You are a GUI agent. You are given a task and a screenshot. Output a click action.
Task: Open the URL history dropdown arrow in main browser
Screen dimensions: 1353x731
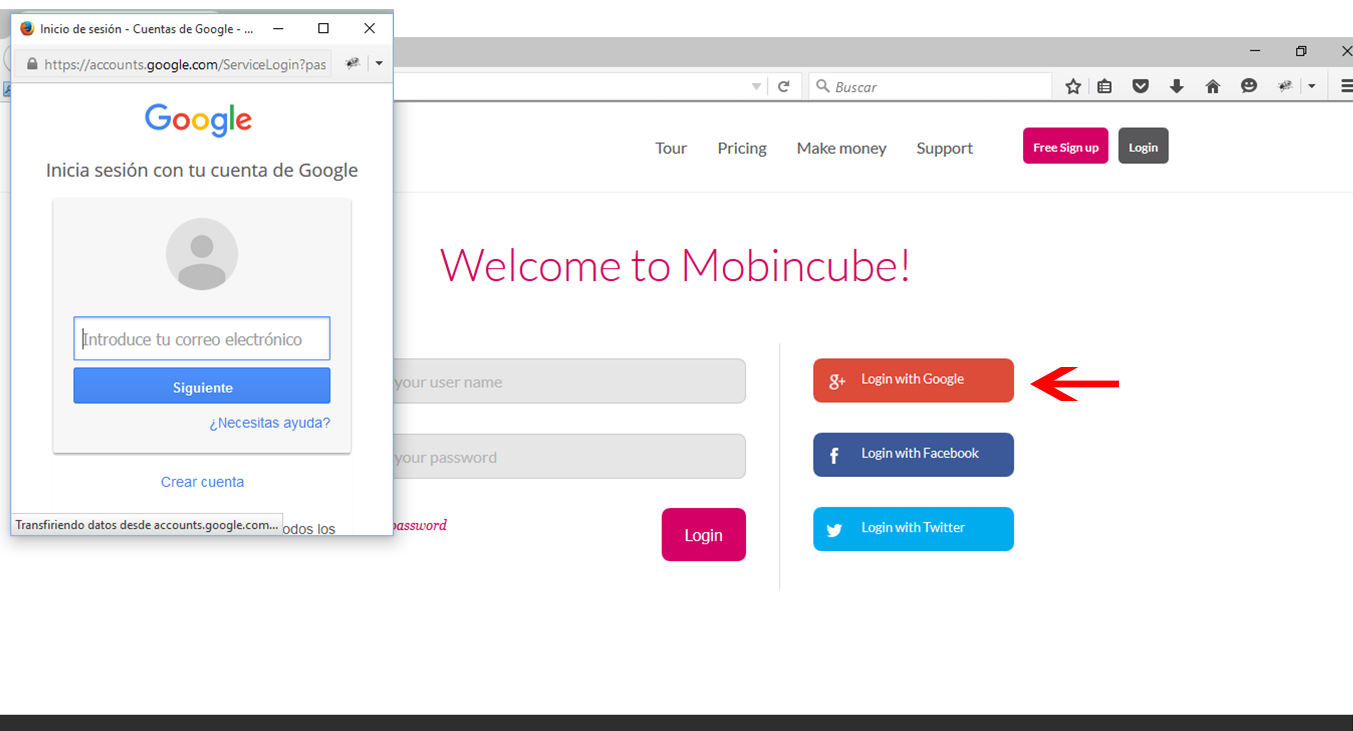click(757, 87)
